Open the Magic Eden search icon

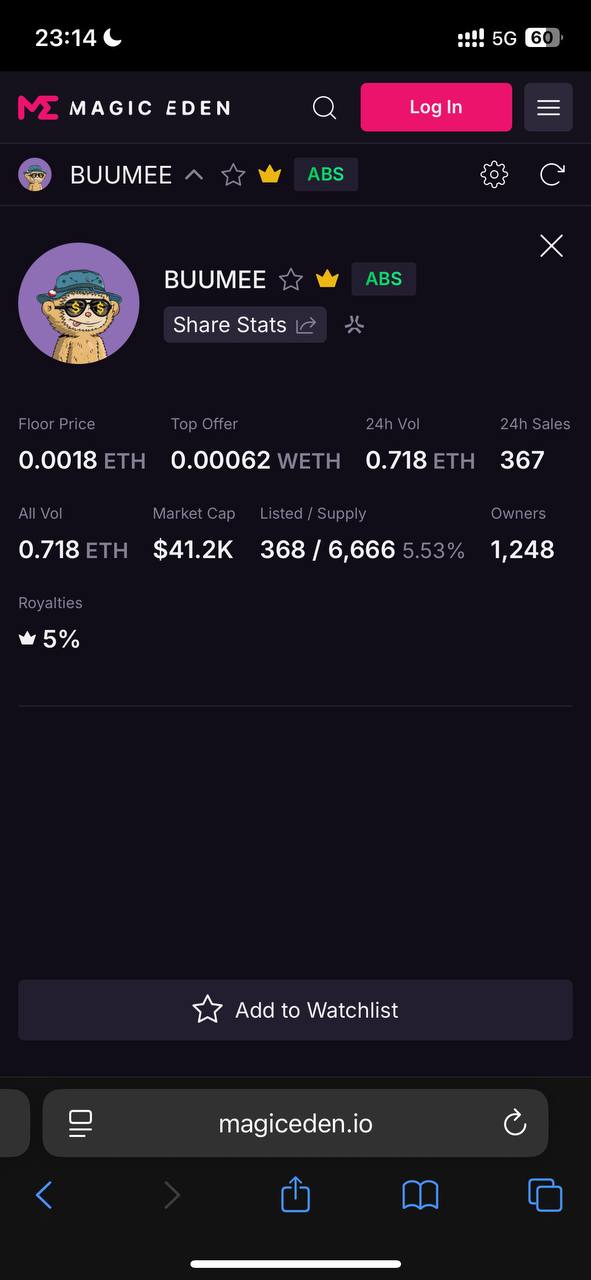[x=324, y=107]
